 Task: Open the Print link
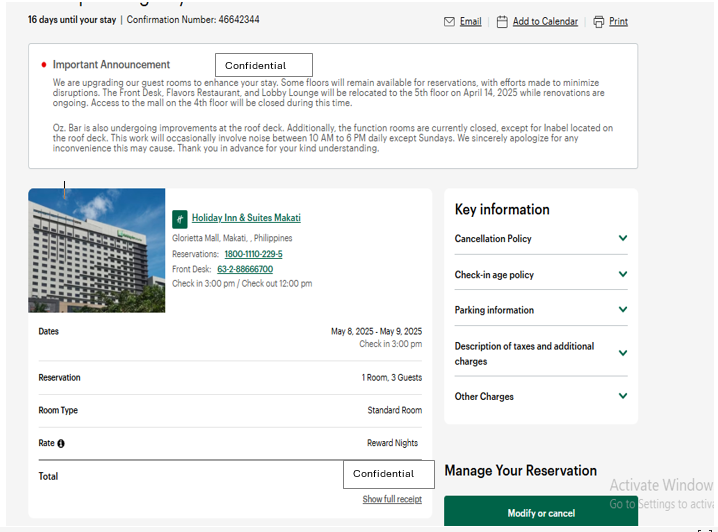coord(618,22)
